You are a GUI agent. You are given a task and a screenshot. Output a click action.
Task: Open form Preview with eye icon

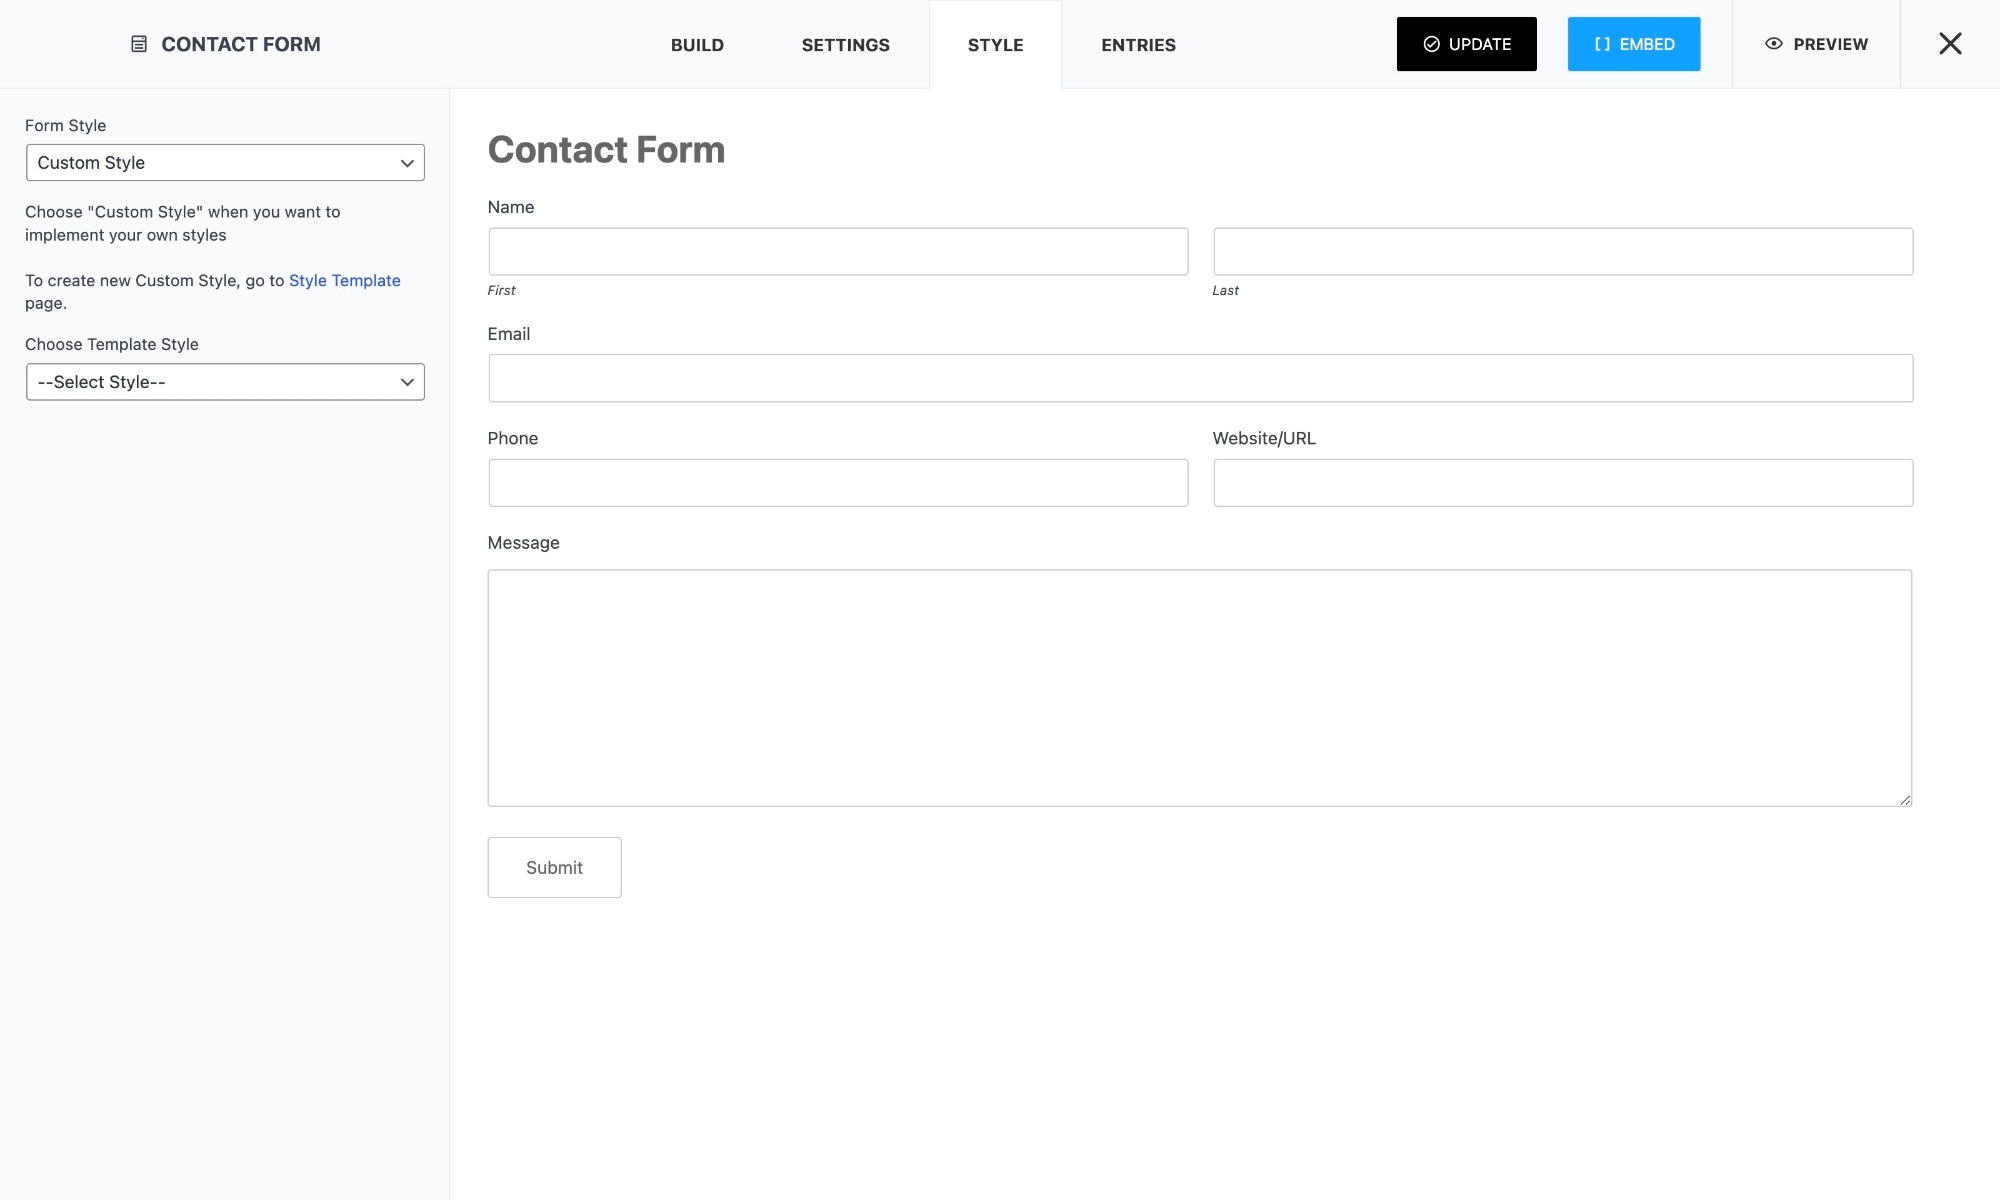click(1816, 44)
